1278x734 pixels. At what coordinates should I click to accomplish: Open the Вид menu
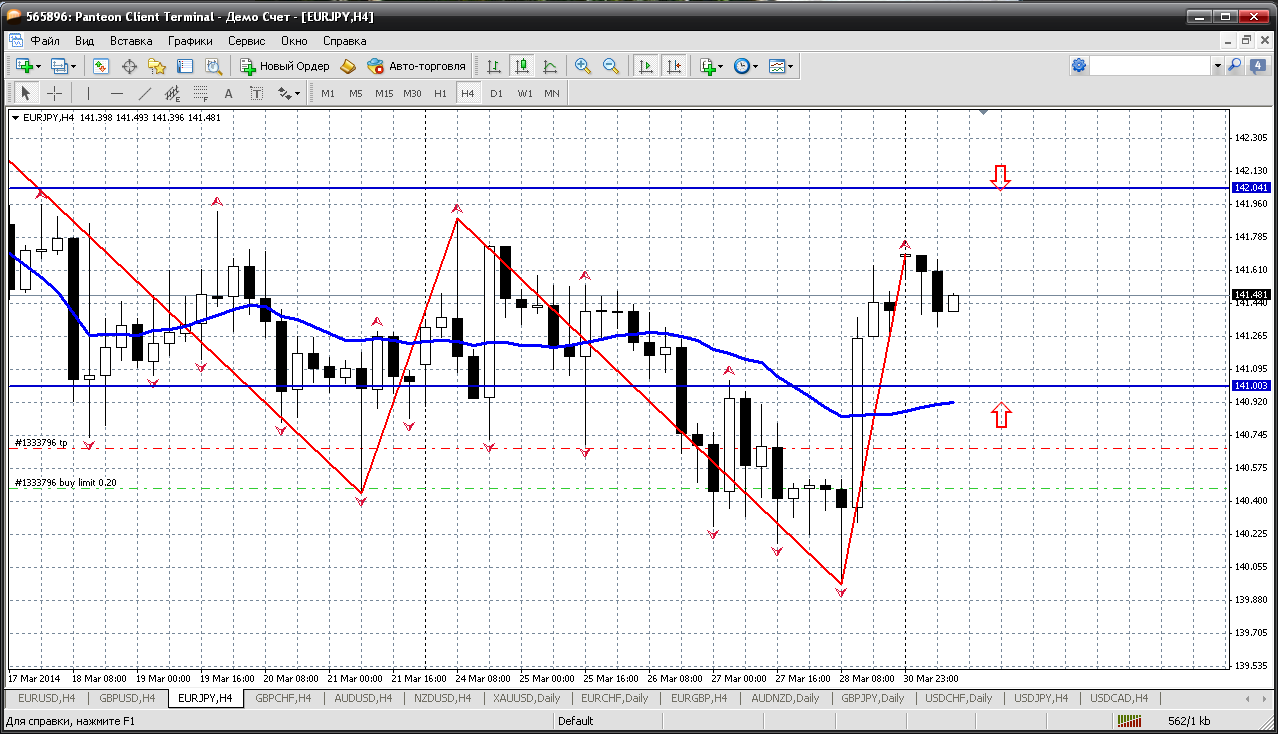click(x=84, y=41)
